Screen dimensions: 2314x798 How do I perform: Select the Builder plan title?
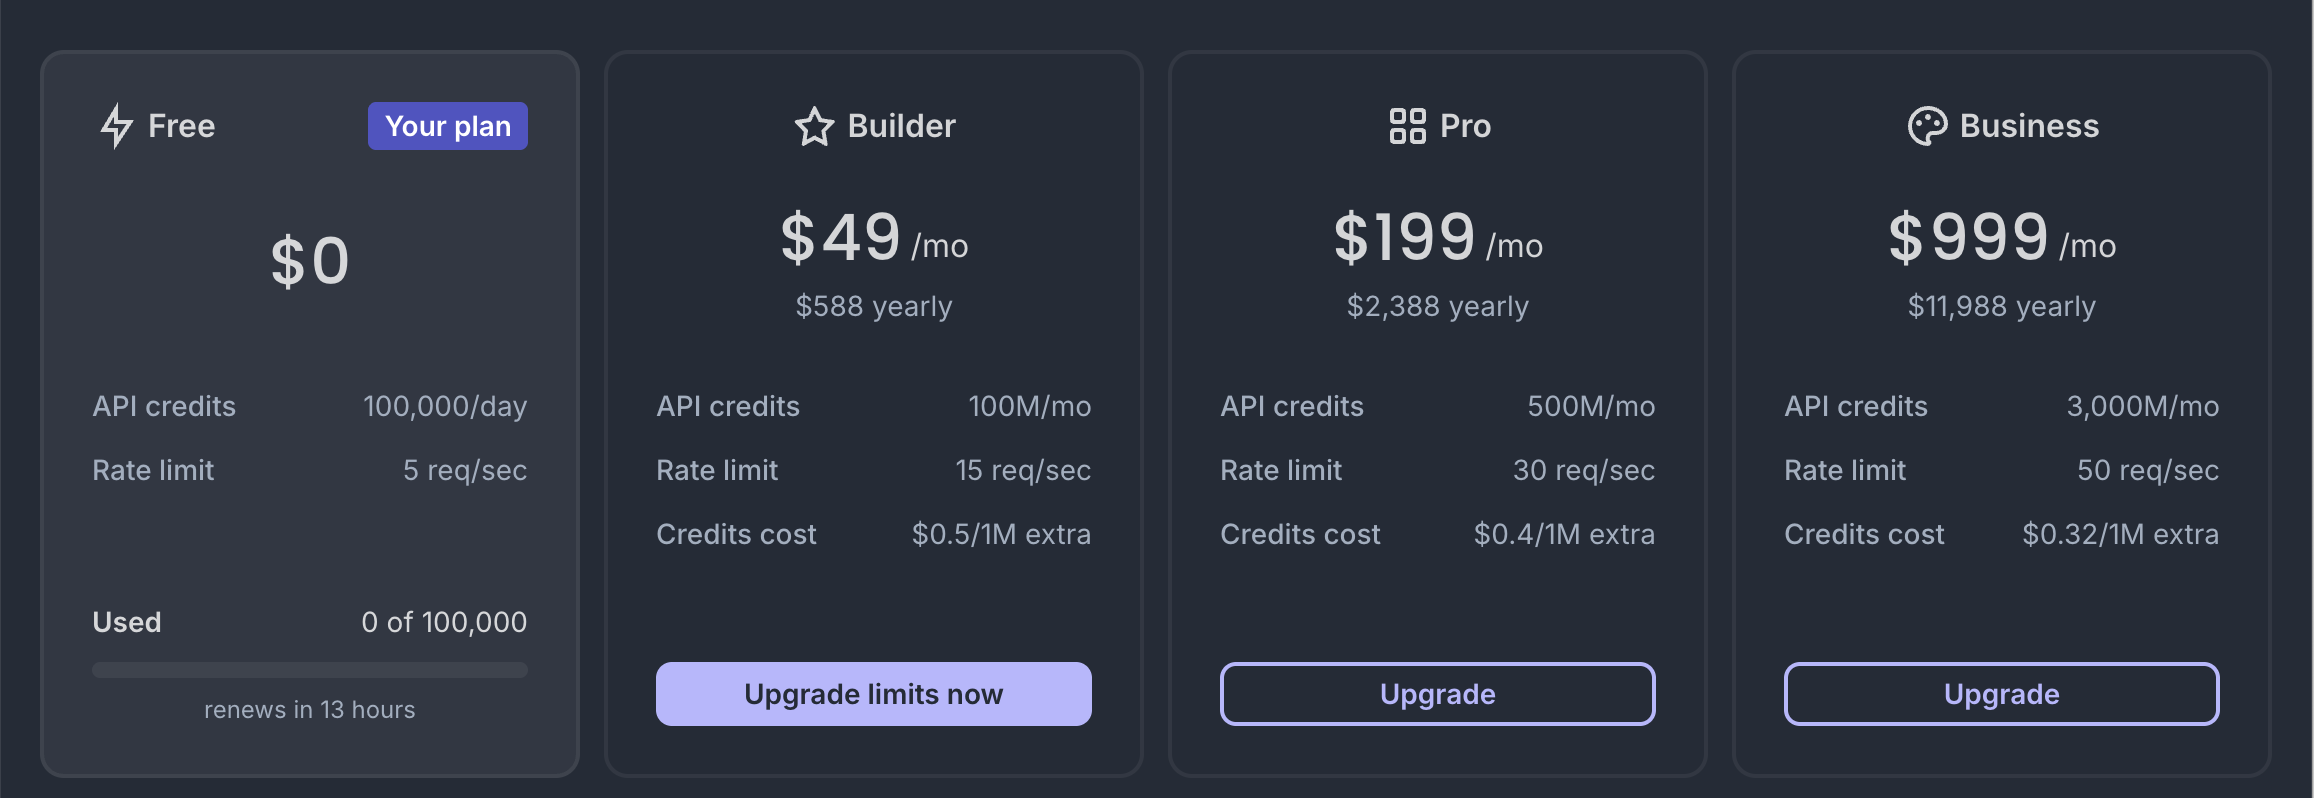902,126
